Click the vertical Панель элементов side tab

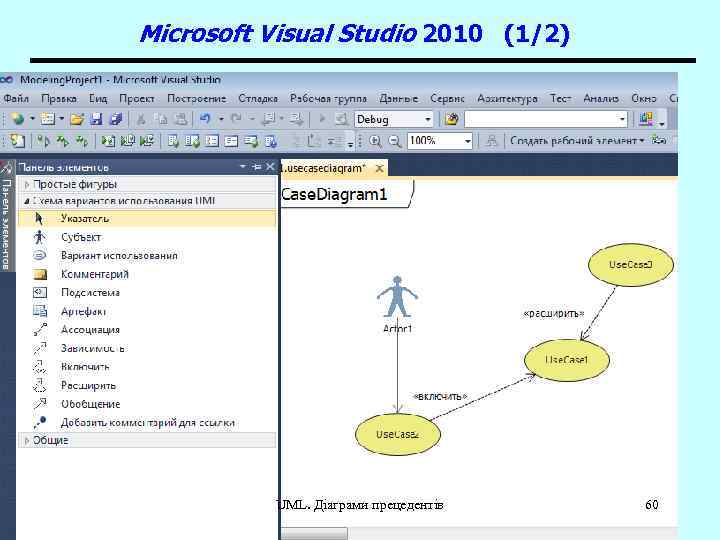[6, 216]
